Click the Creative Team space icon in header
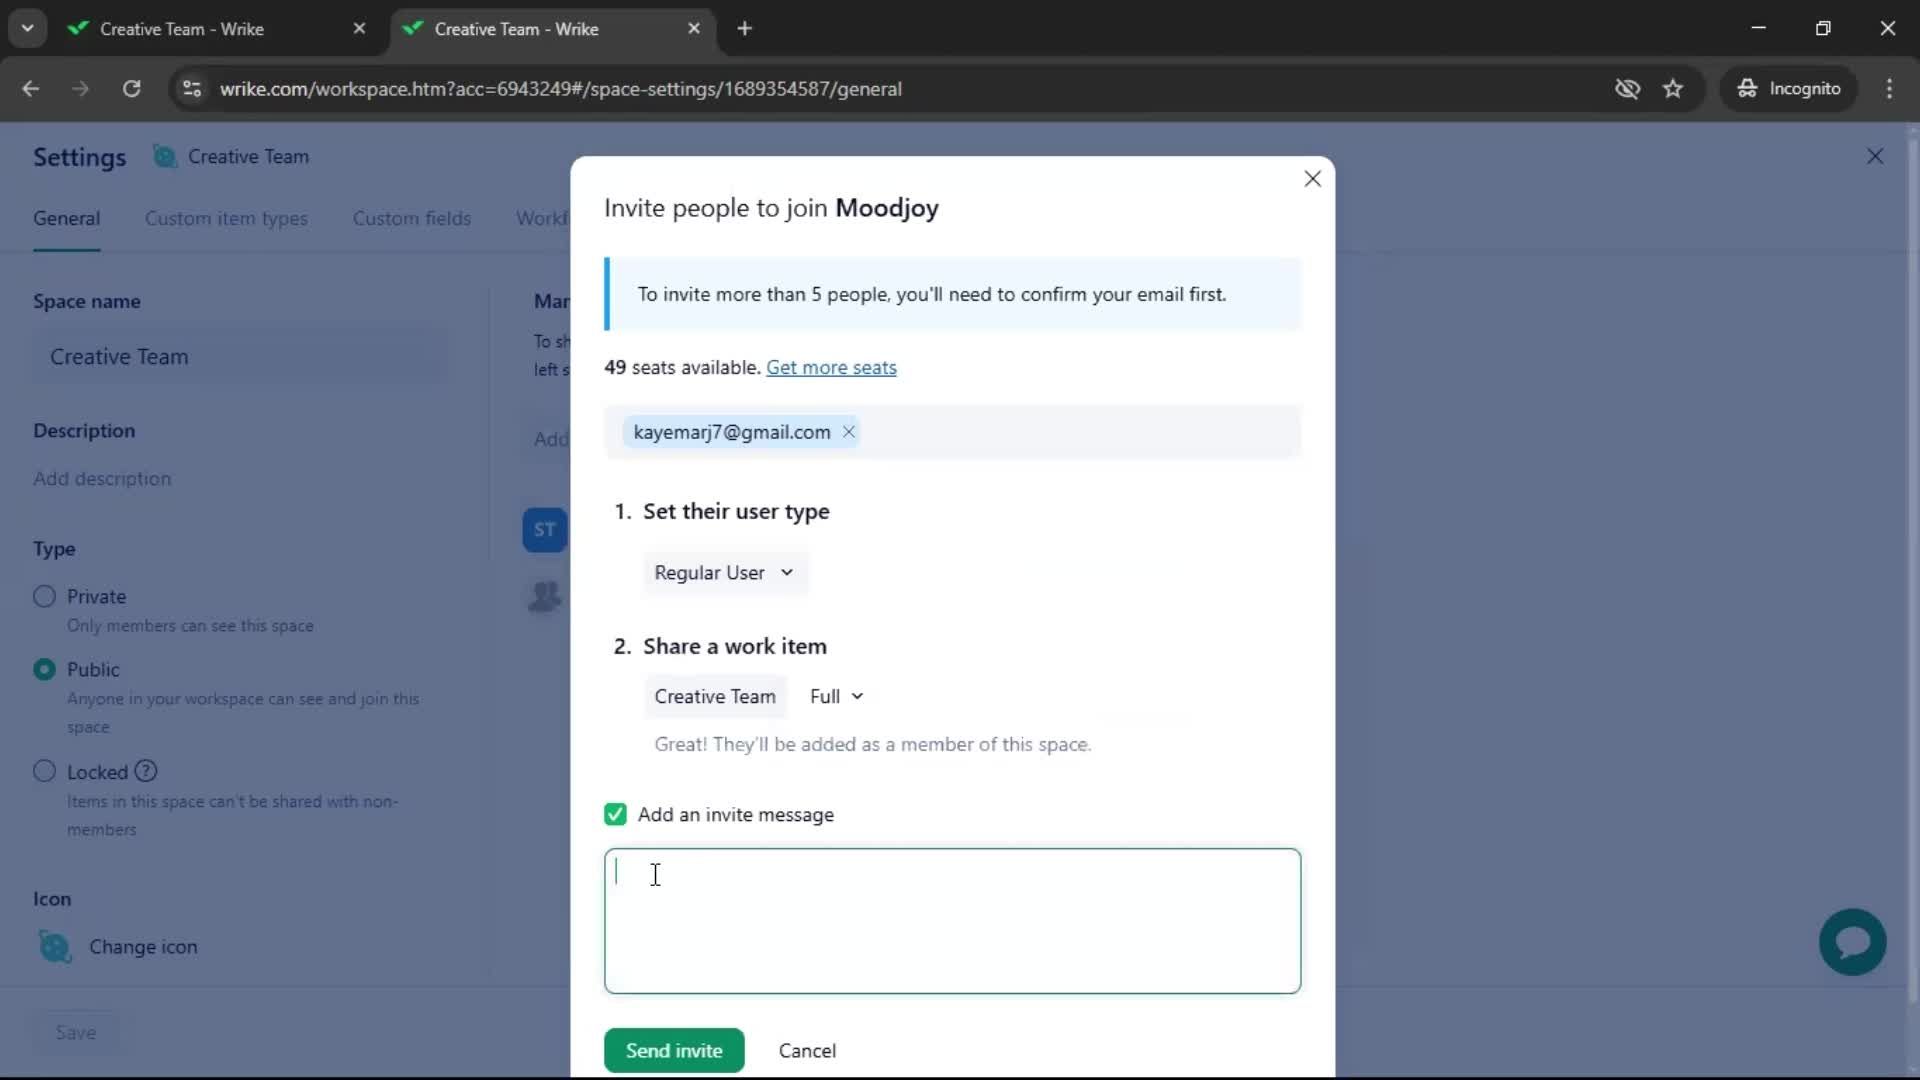 click(164, 156)
